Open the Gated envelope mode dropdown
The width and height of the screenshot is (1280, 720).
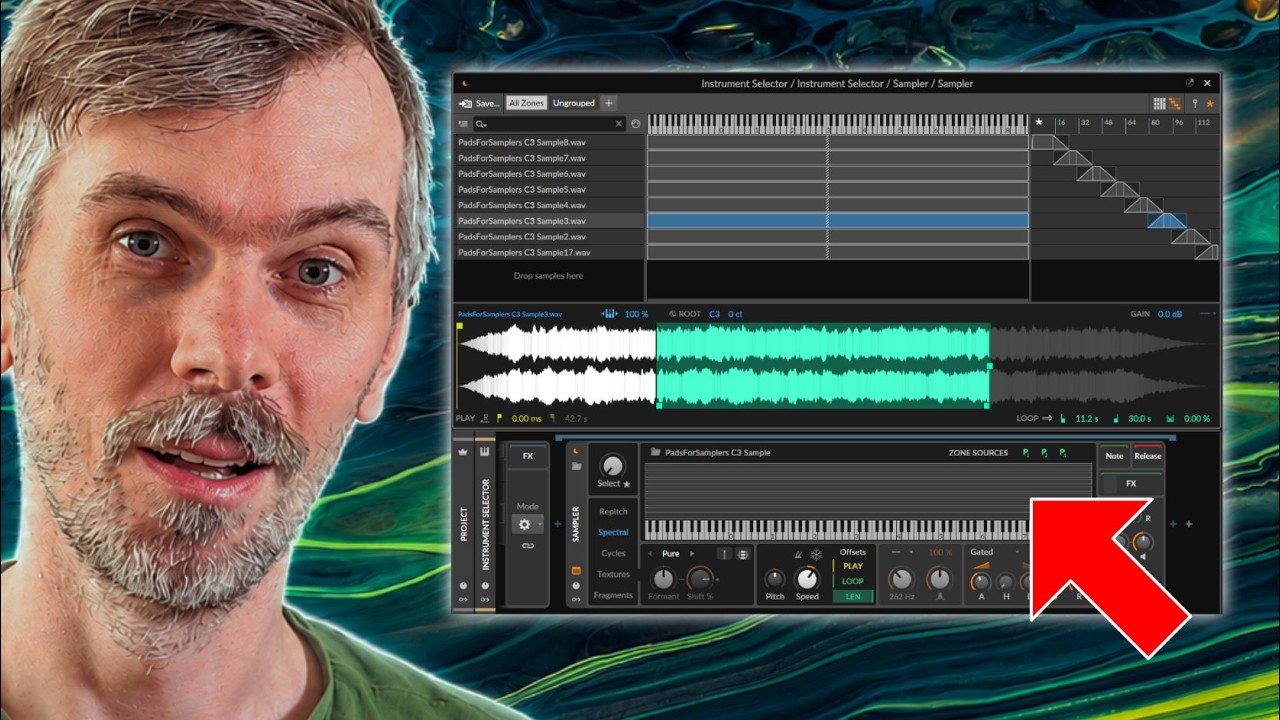(995, 552)
